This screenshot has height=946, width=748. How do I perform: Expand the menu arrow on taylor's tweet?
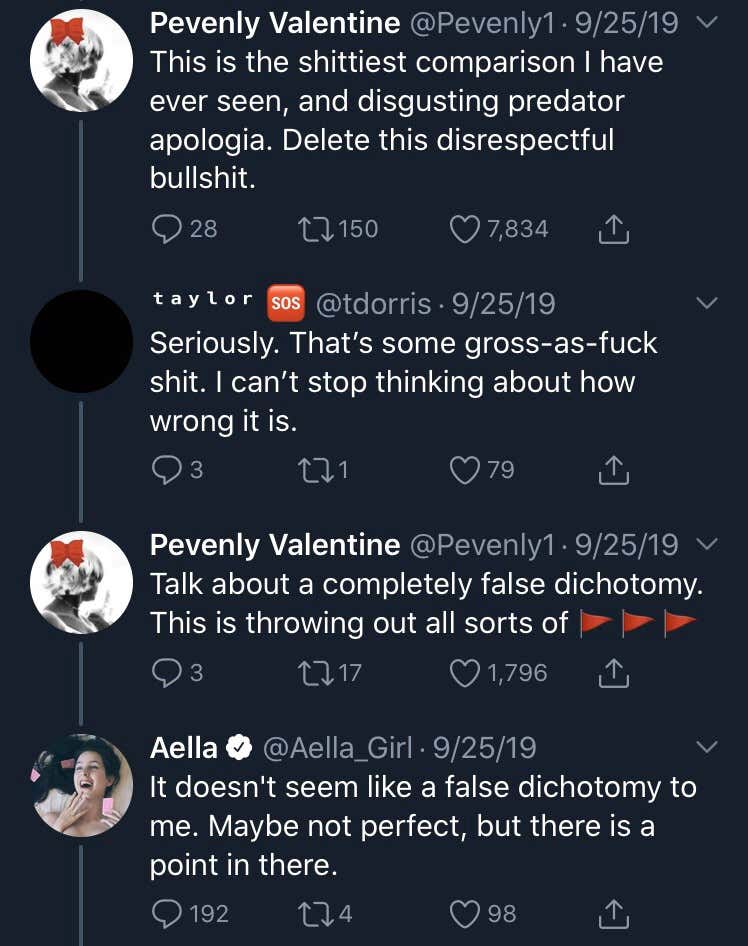click(x=706, y=303)
